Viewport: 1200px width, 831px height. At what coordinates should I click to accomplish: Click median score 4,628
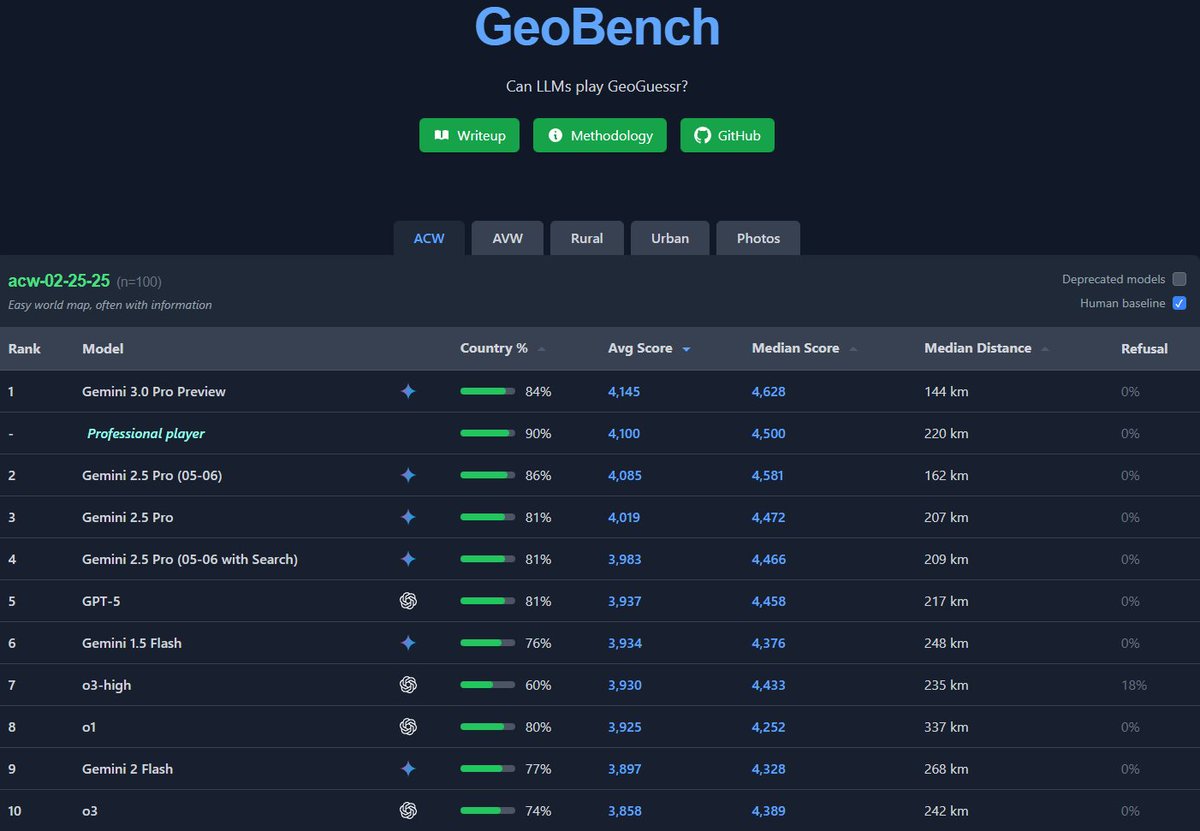pos(769,392)
